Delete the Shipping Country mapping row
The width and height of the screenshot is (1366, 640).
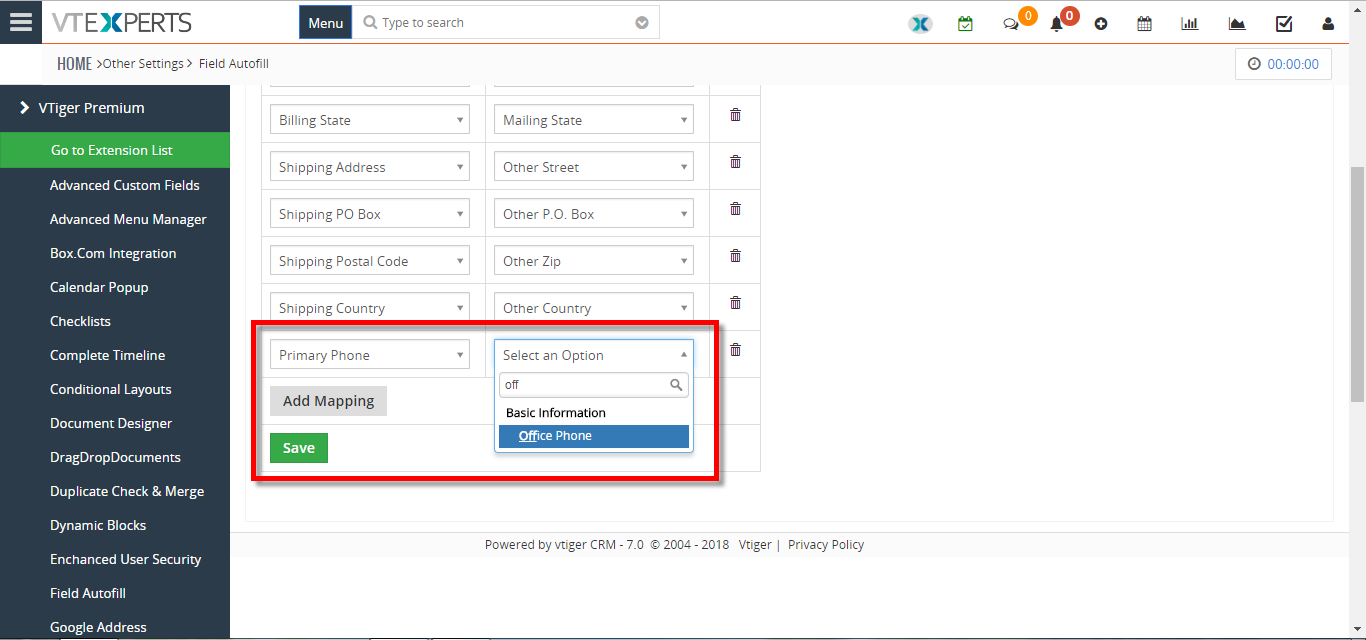[x=735, y=303]
